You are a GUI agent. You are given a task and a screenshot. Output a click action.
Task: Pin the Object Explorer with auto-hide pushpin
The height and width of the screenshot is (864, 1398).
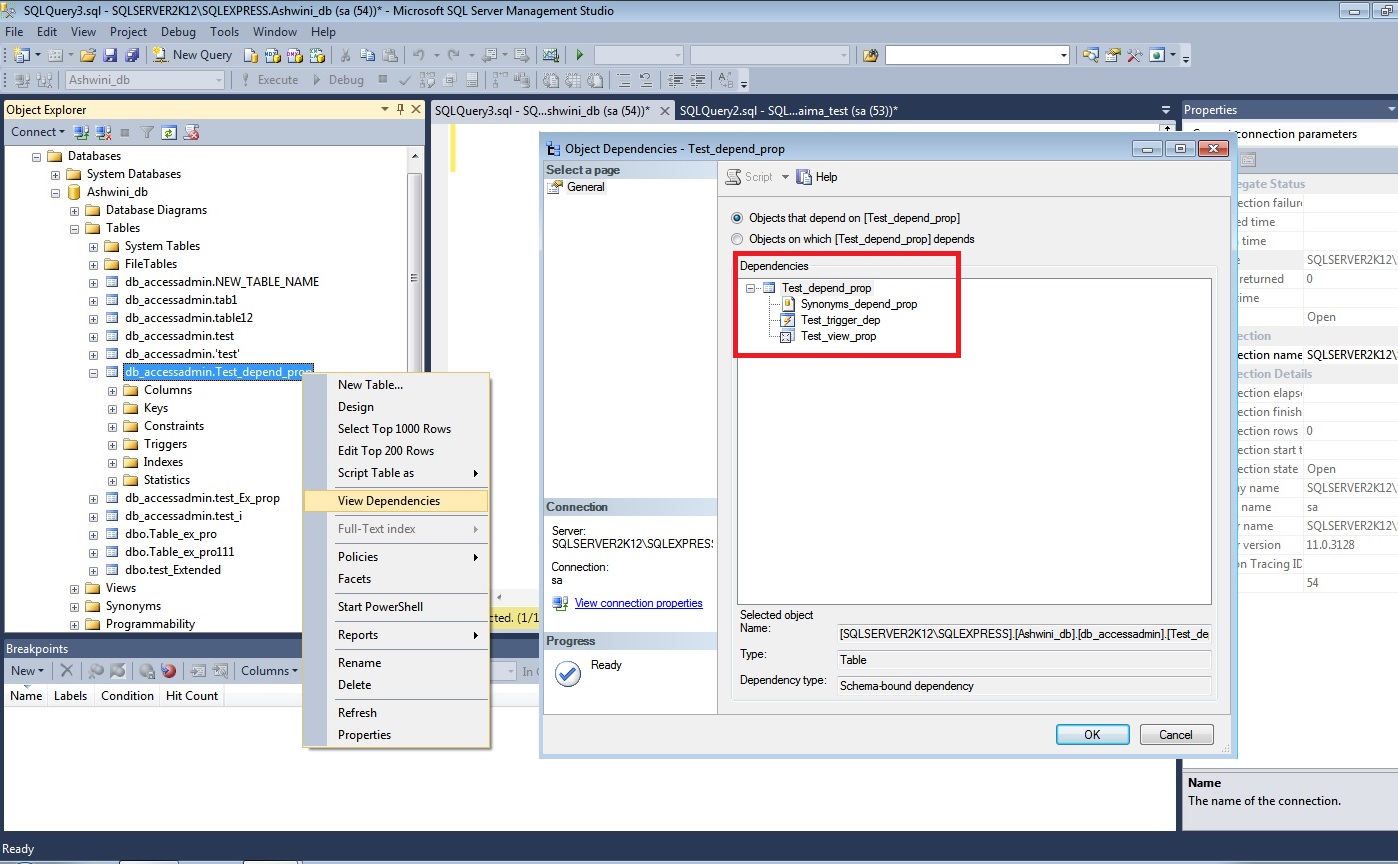tap(400, 109)
